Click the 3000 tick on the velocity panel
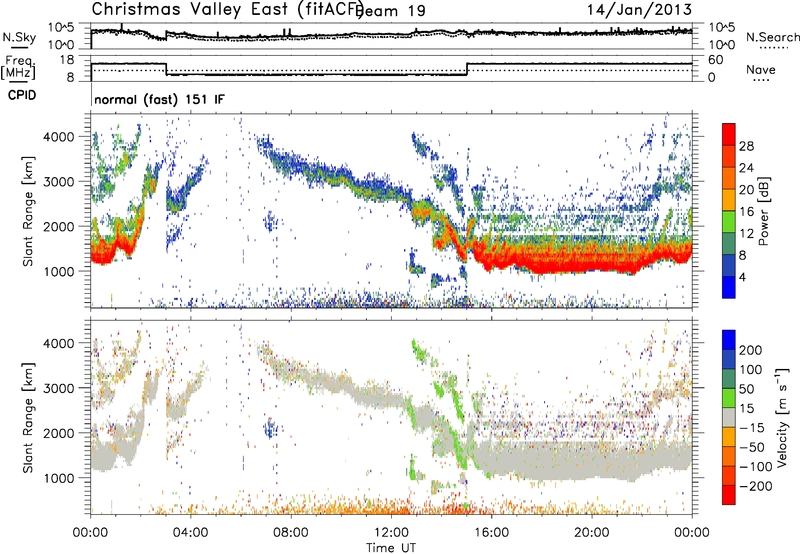 [x=58, y=388]
